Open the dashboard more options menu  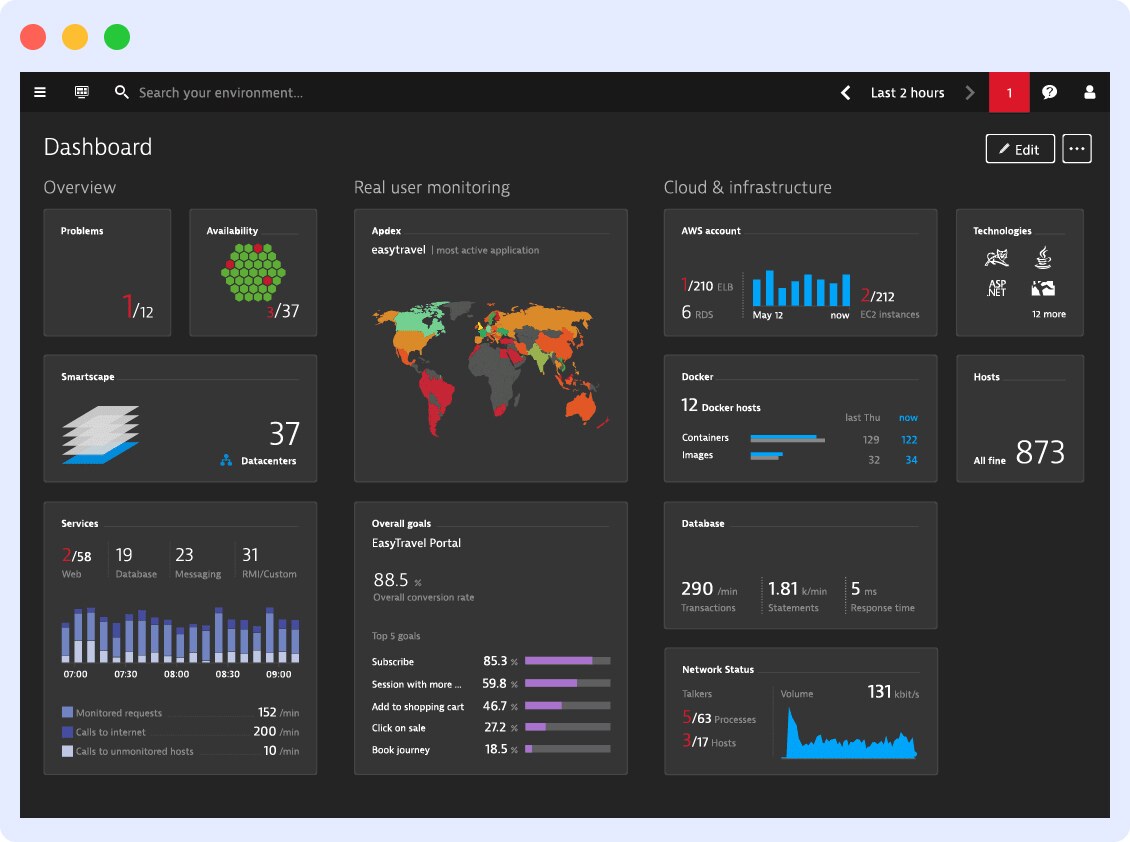1077,148
